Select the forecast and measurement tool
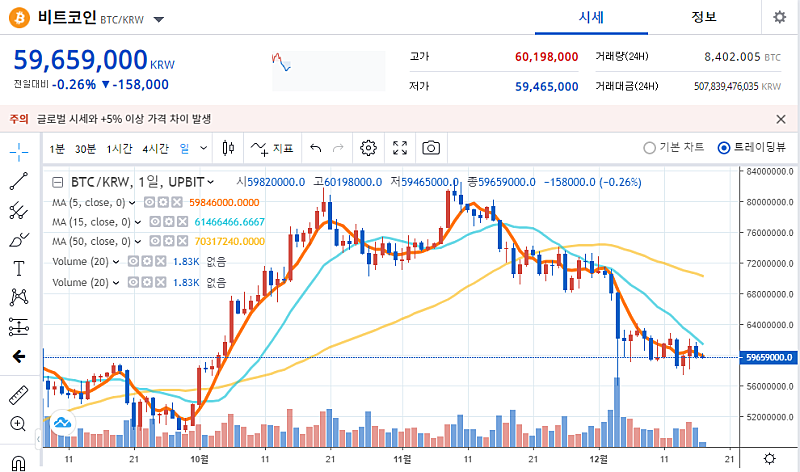800x472 pixels. pyautogui.click(x=19, y=327)
